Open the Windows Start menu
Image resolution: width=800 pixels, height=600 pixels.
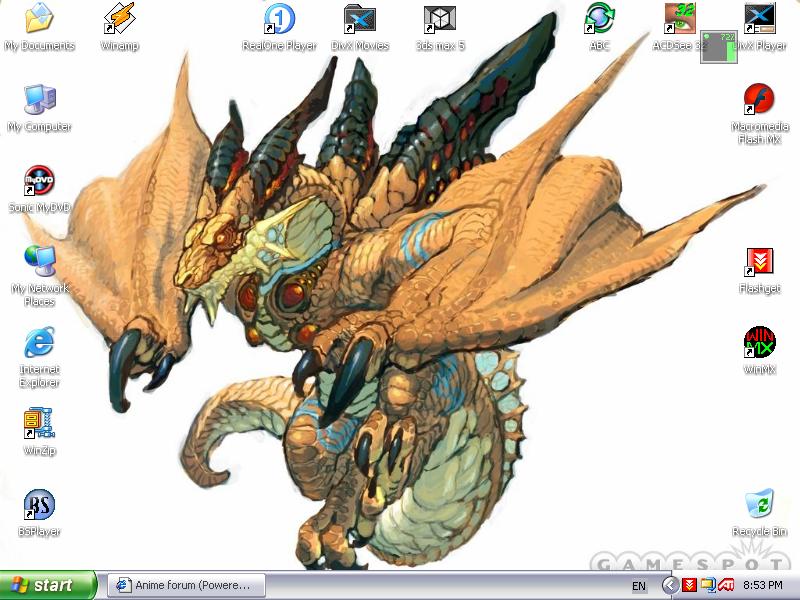47,585
